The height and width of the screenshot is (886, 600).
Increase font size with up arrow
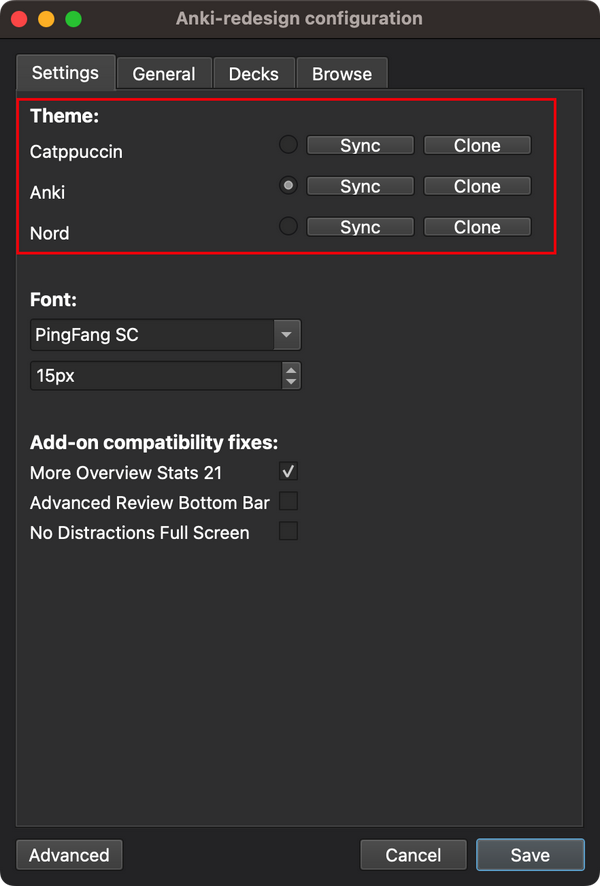point(291,370)
